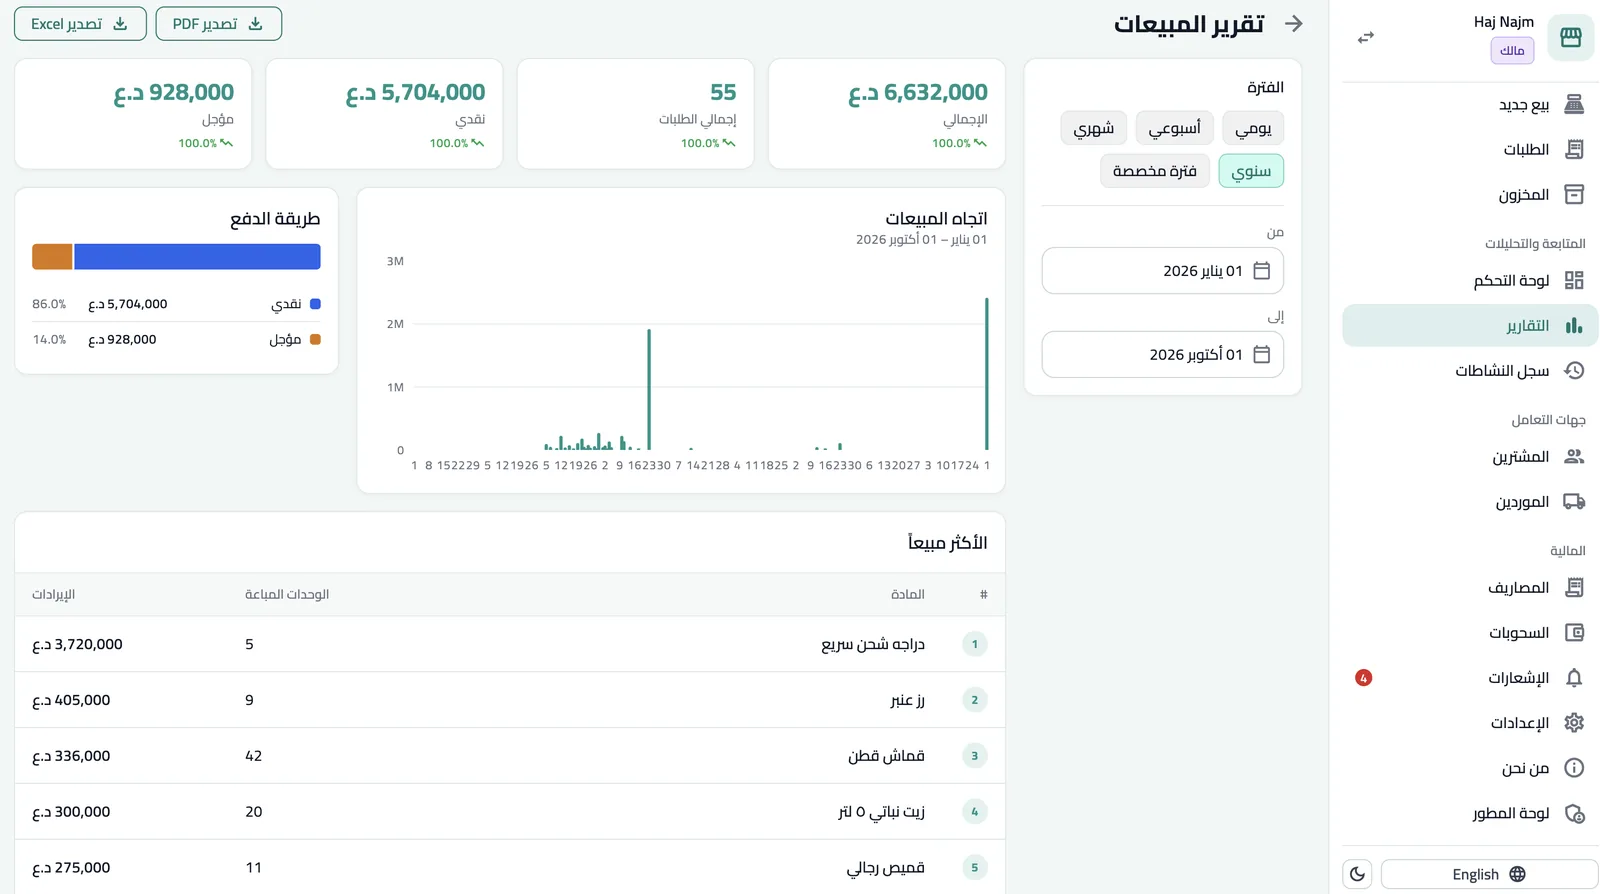Open the buyers people icon
The width and height of the screenshot is (1600, 894).
pyautogui.click(x=1574, y=456)
